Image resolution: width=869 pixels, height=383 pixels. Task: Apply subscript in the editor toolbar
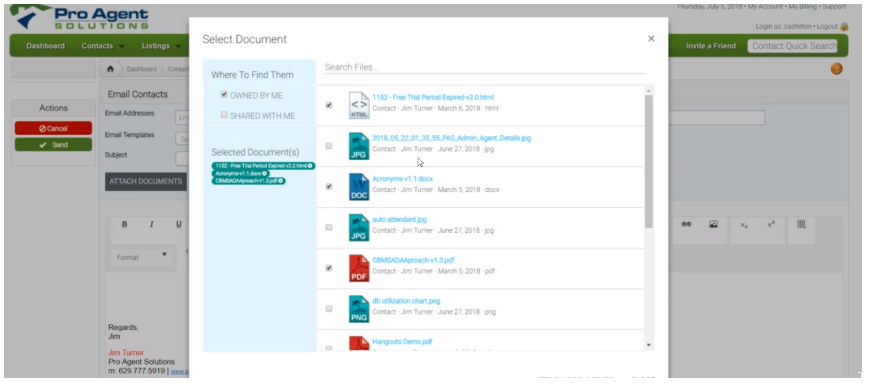point(743,225)
